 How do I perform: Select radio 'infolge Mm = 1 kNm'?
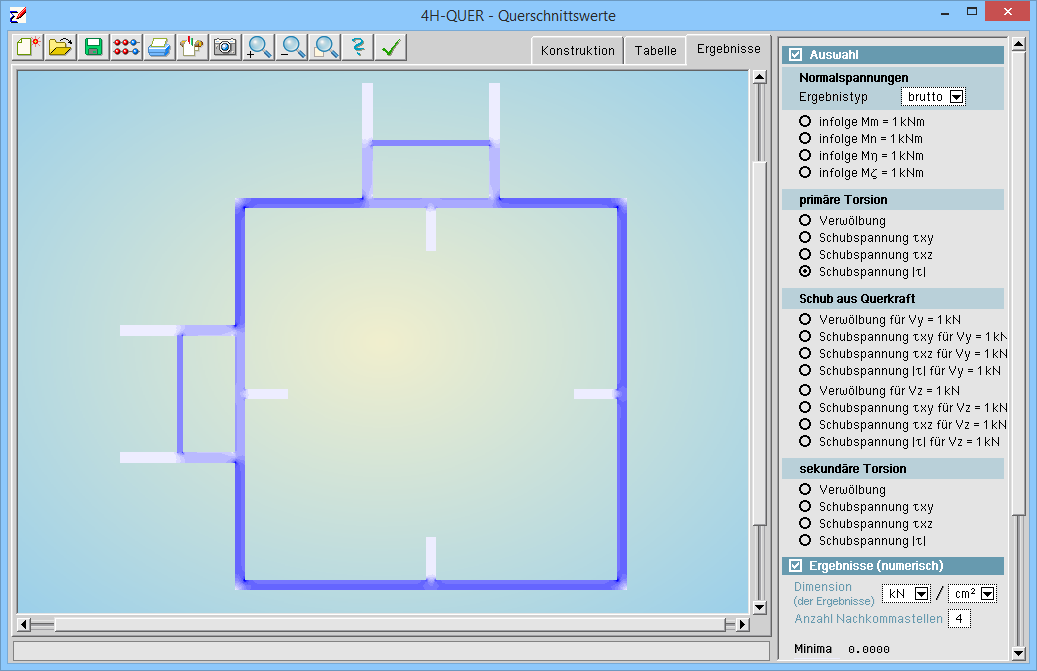pos(805,121)
